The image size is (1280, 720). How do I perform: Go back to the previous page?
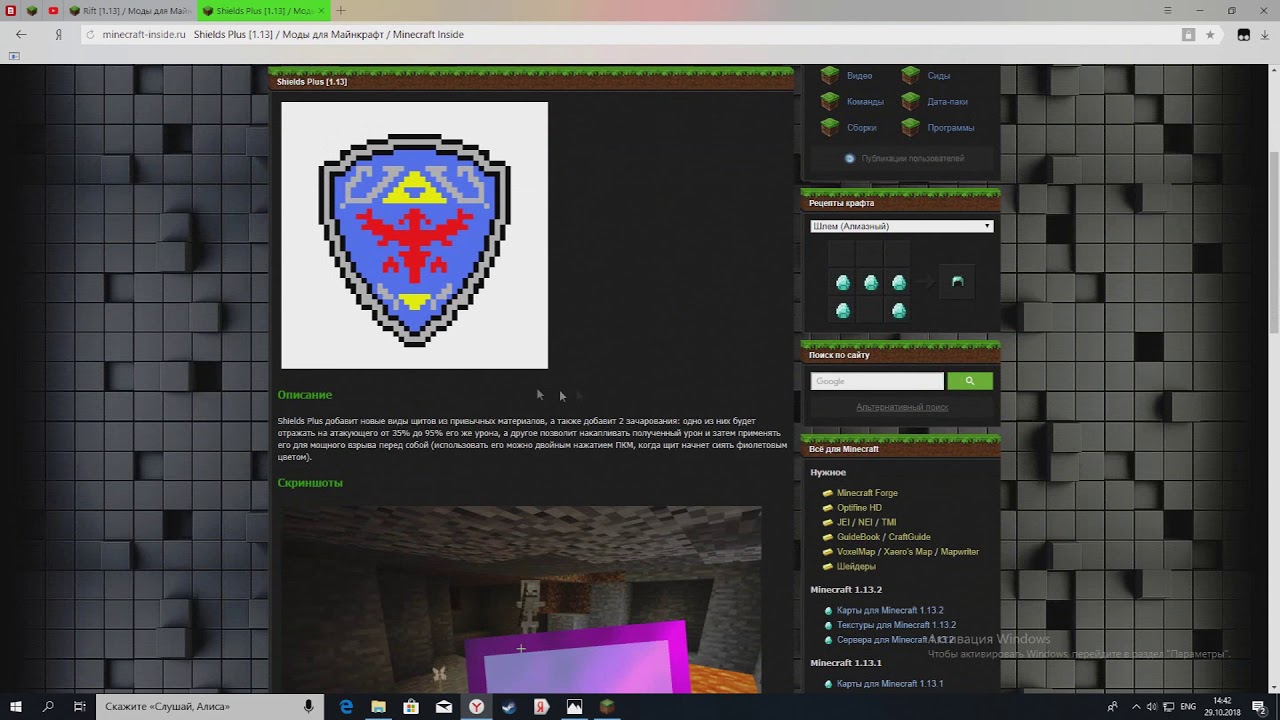pos(21,34)
